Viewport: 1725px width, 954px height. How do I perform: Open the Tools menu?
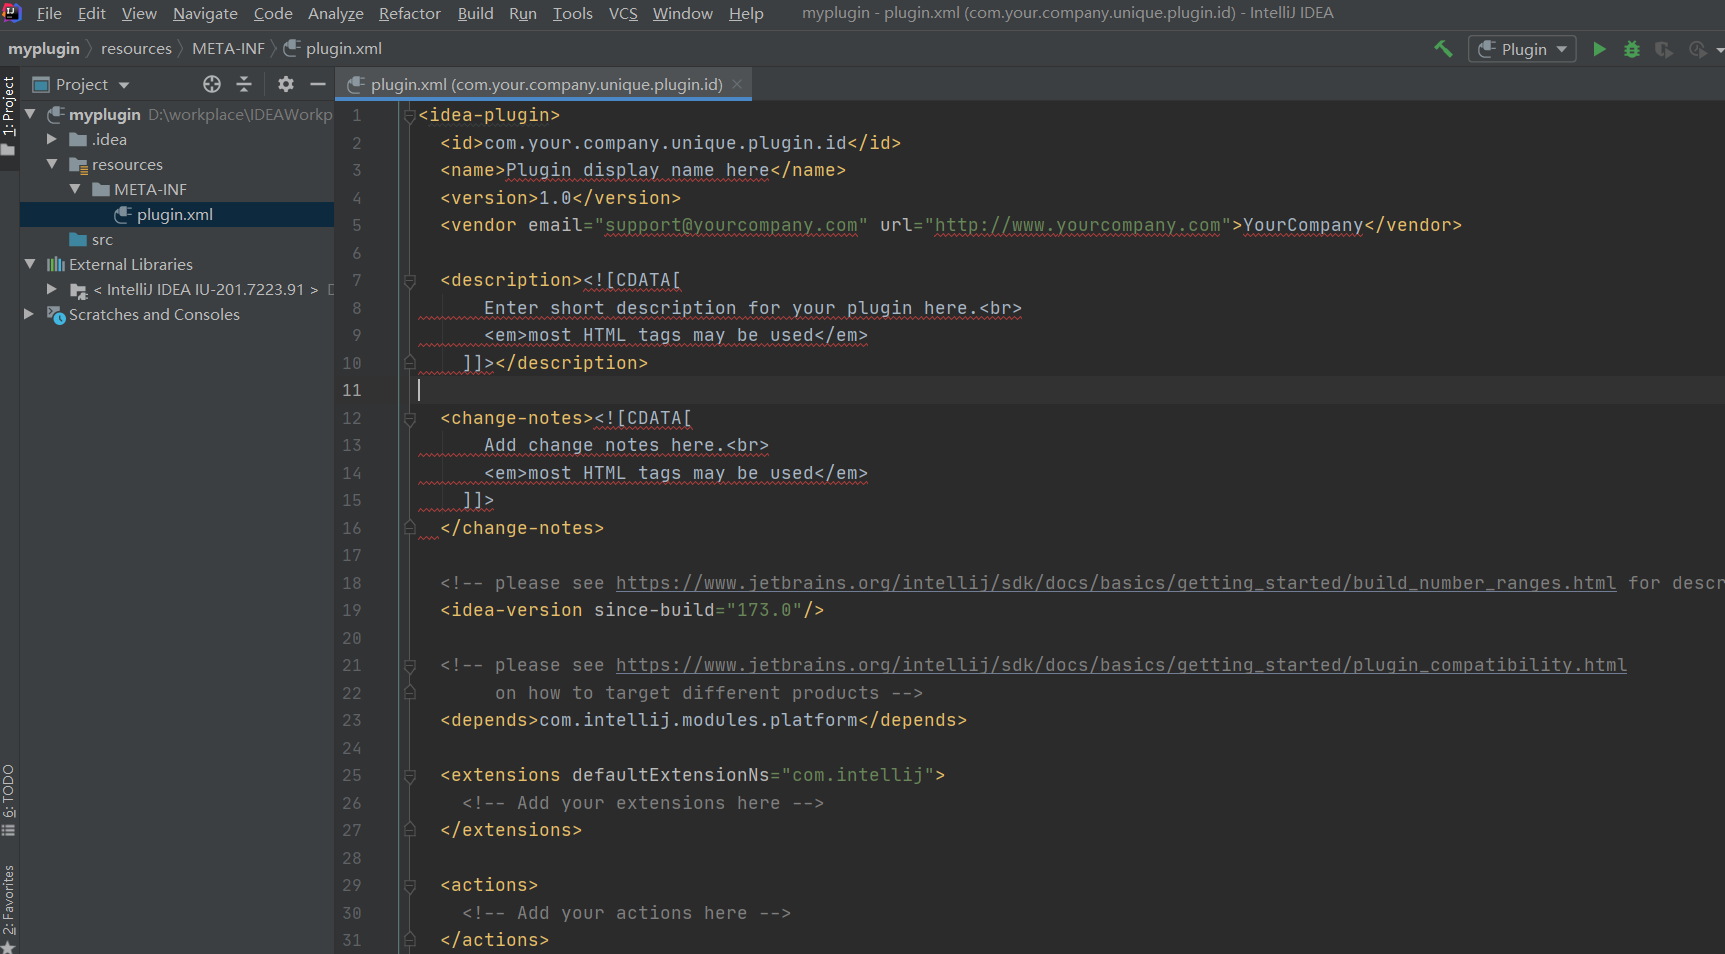pos(573,13)
